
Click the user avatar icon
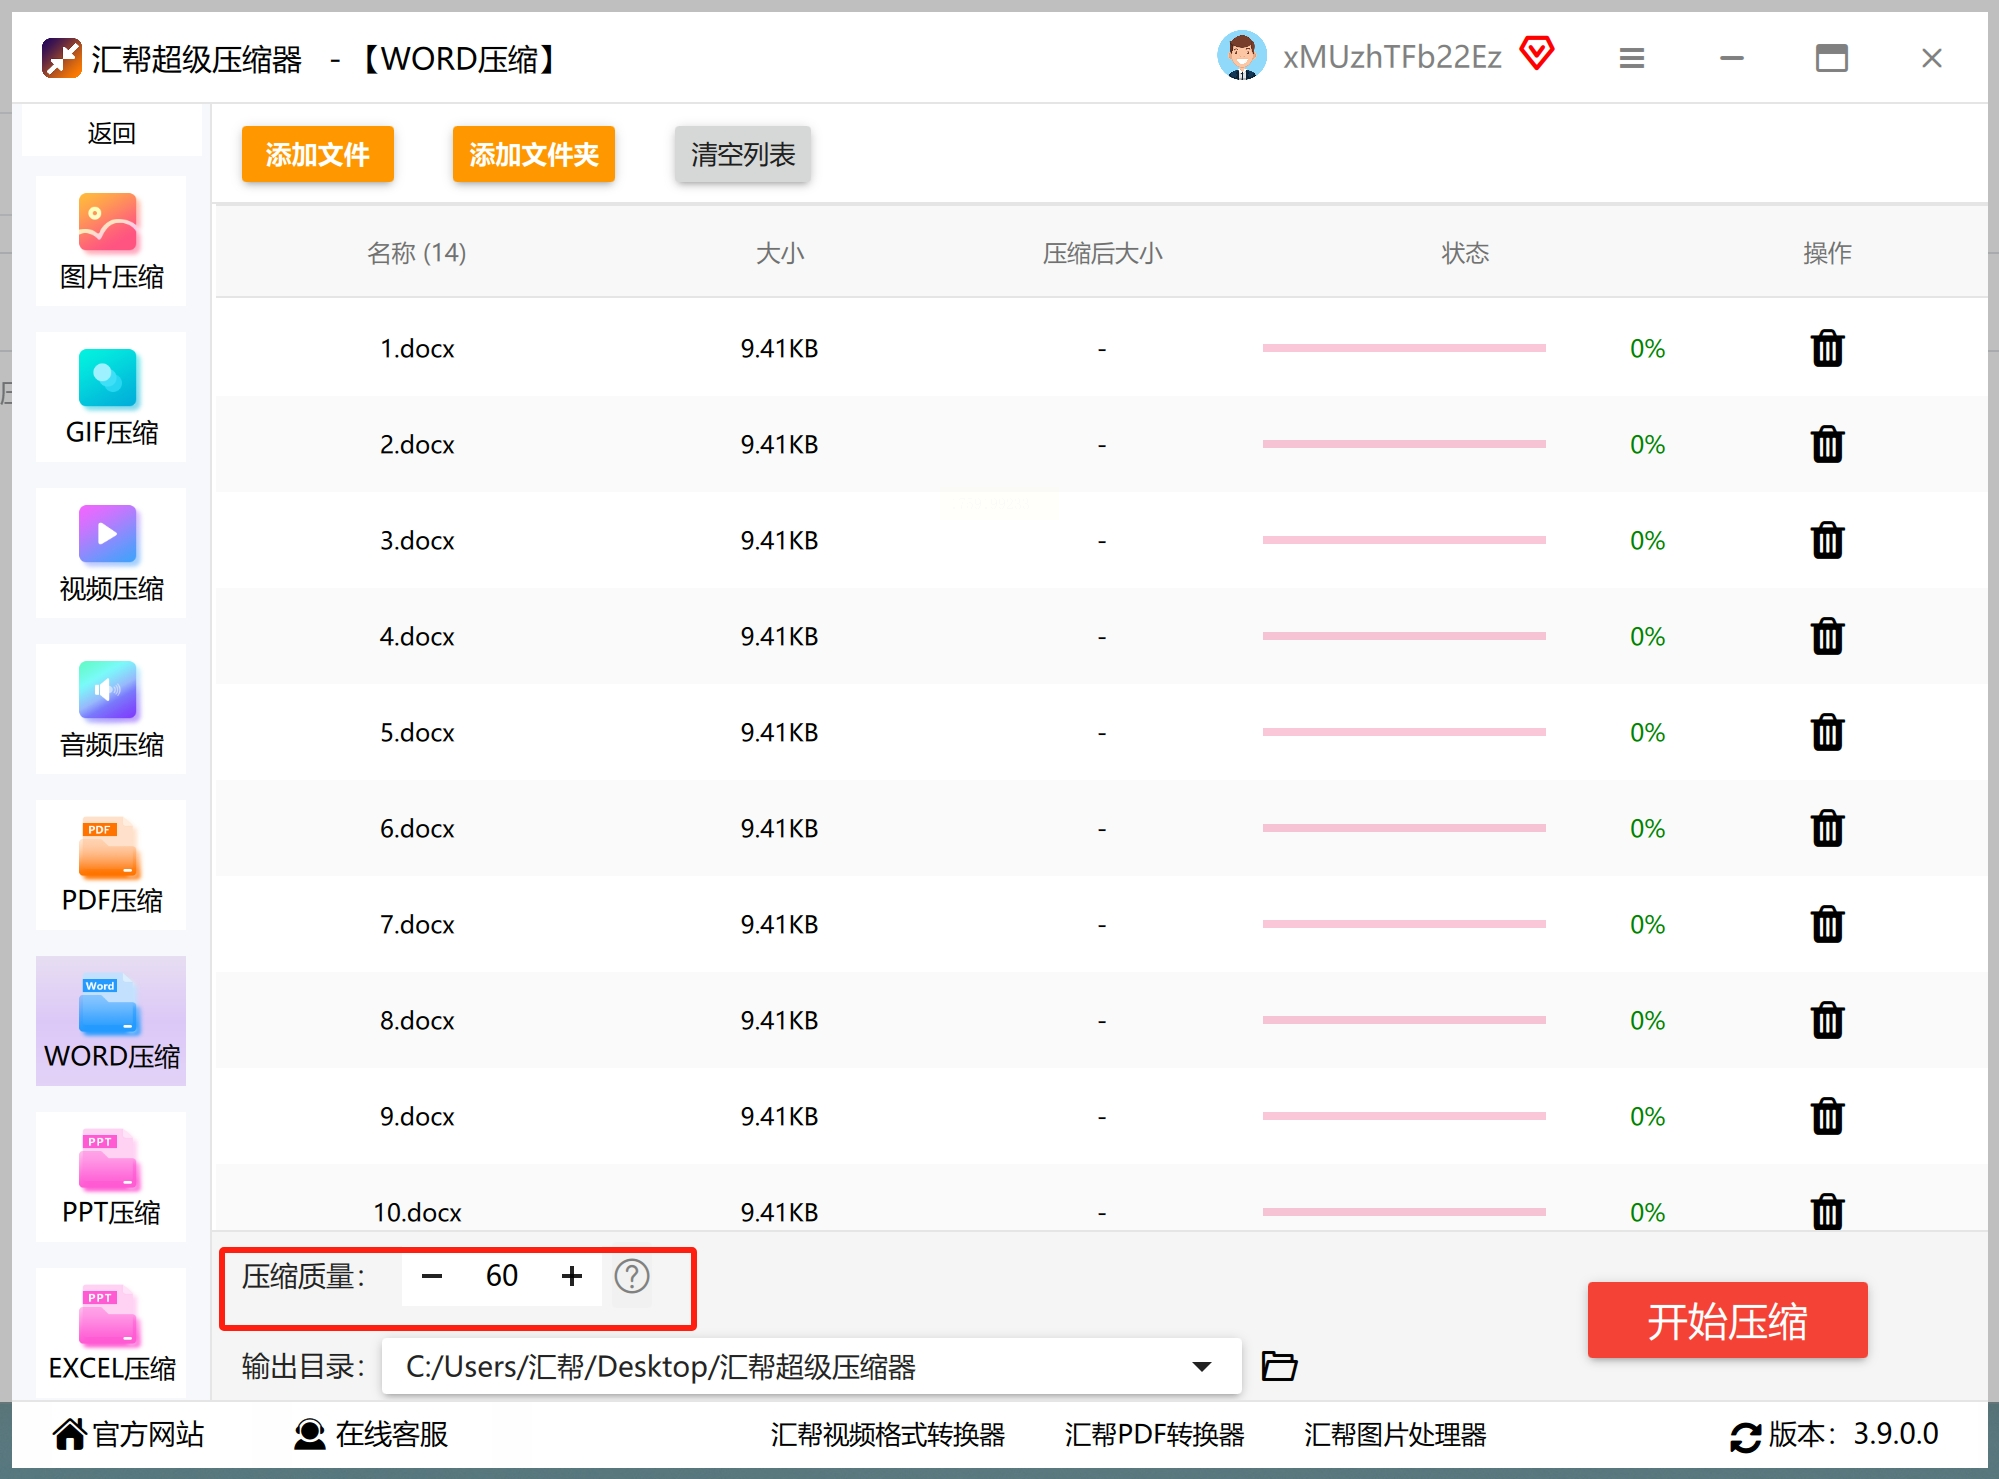(x=1241, y=56)
